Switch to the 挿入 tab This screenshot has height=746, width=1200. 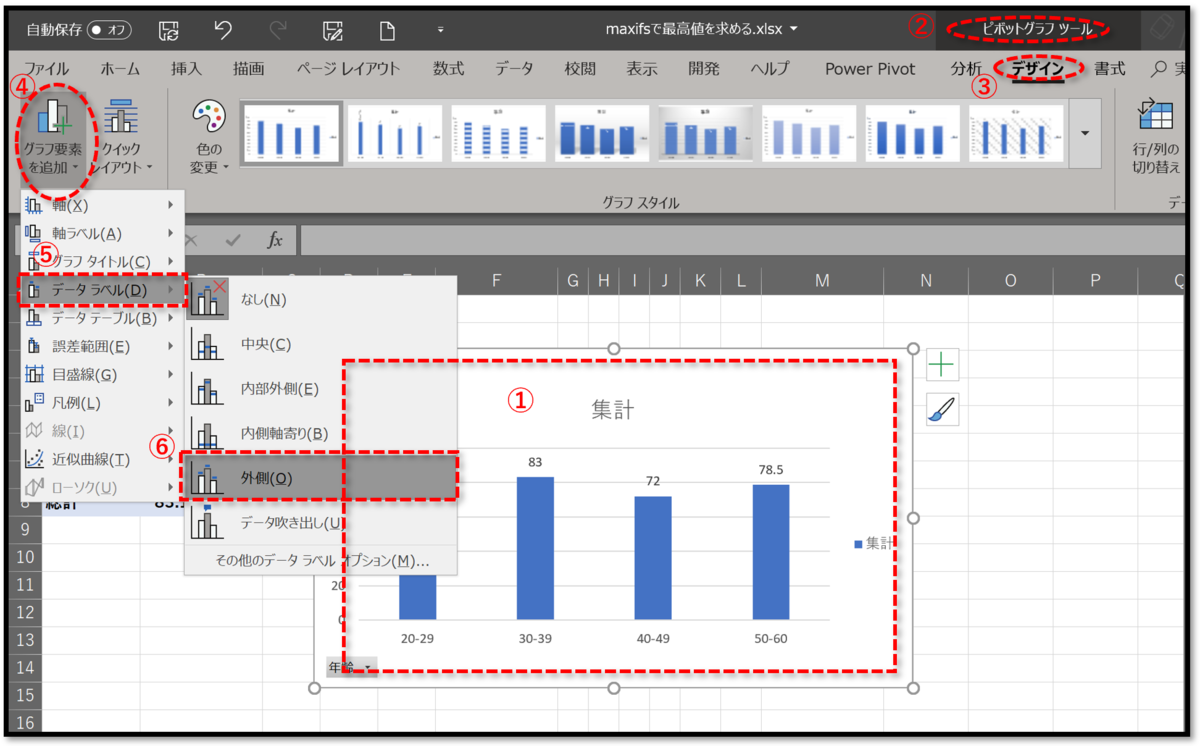[186, 69]
